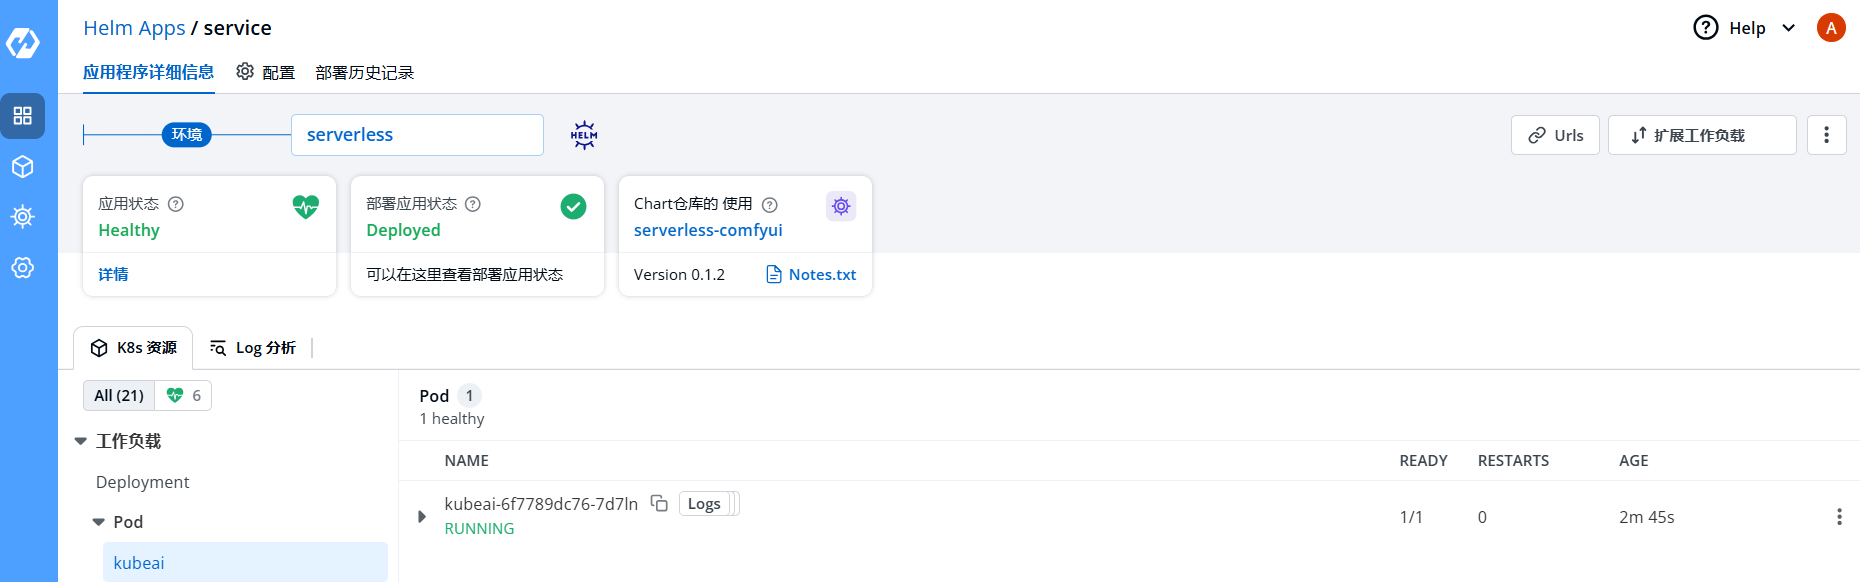
Task: Open the cube sidebar icon
Action: (23, 167)
